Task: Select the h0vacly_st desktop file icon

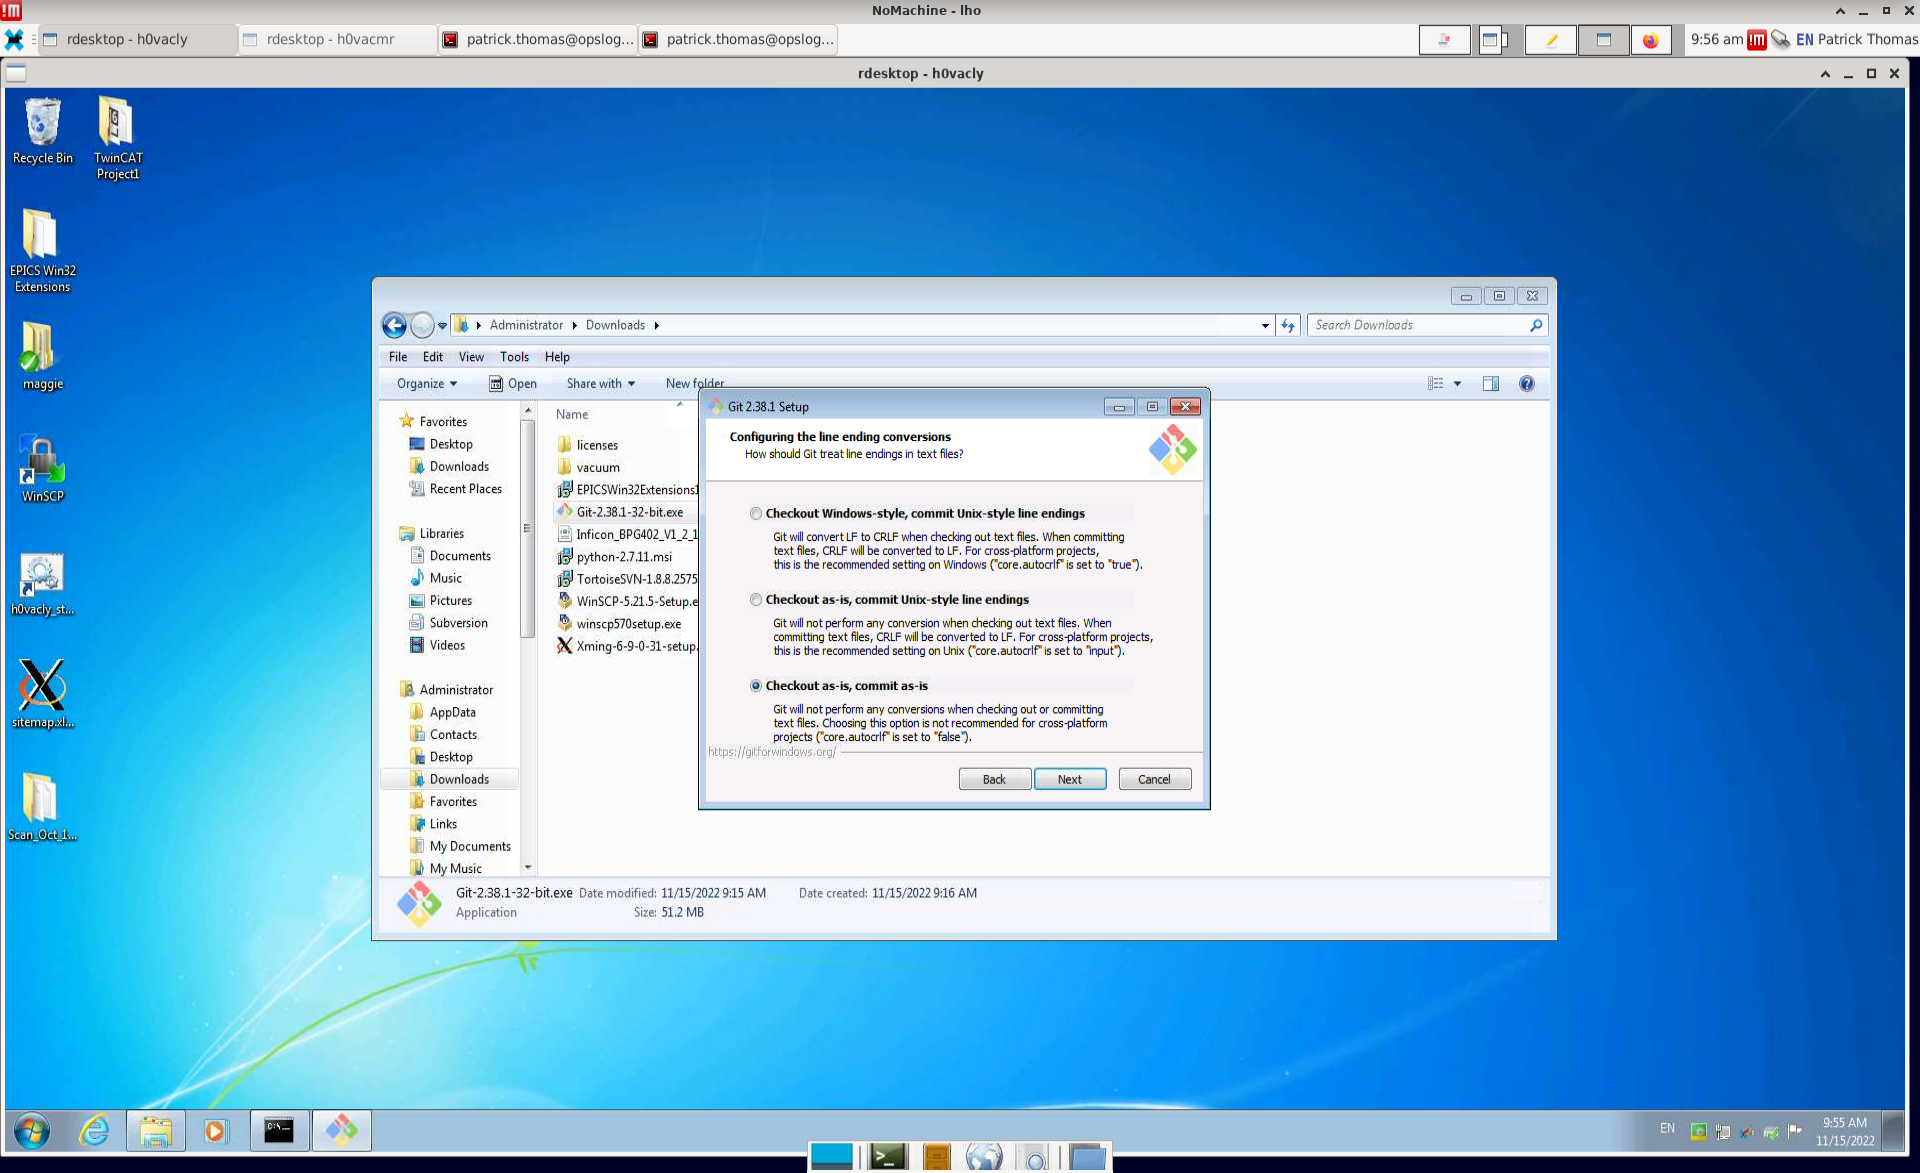Action: coord(42,583)
